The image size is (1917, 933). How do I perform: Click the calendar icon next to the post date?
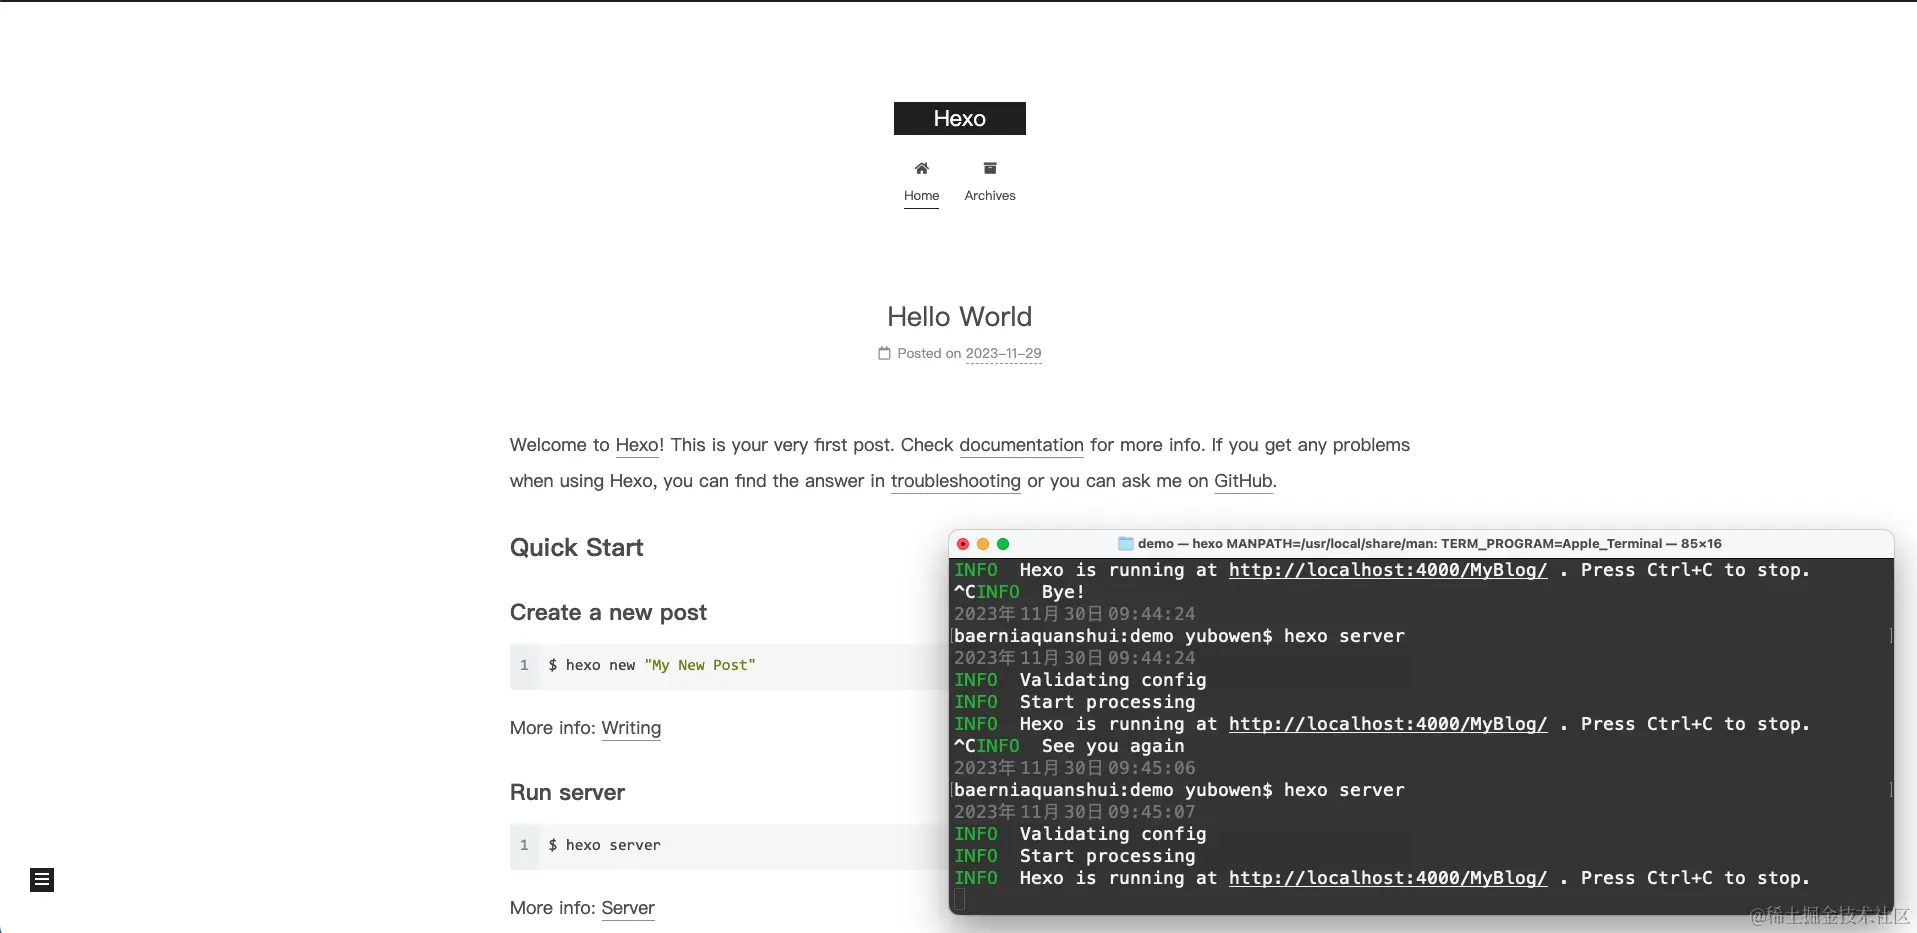[884, 353]
